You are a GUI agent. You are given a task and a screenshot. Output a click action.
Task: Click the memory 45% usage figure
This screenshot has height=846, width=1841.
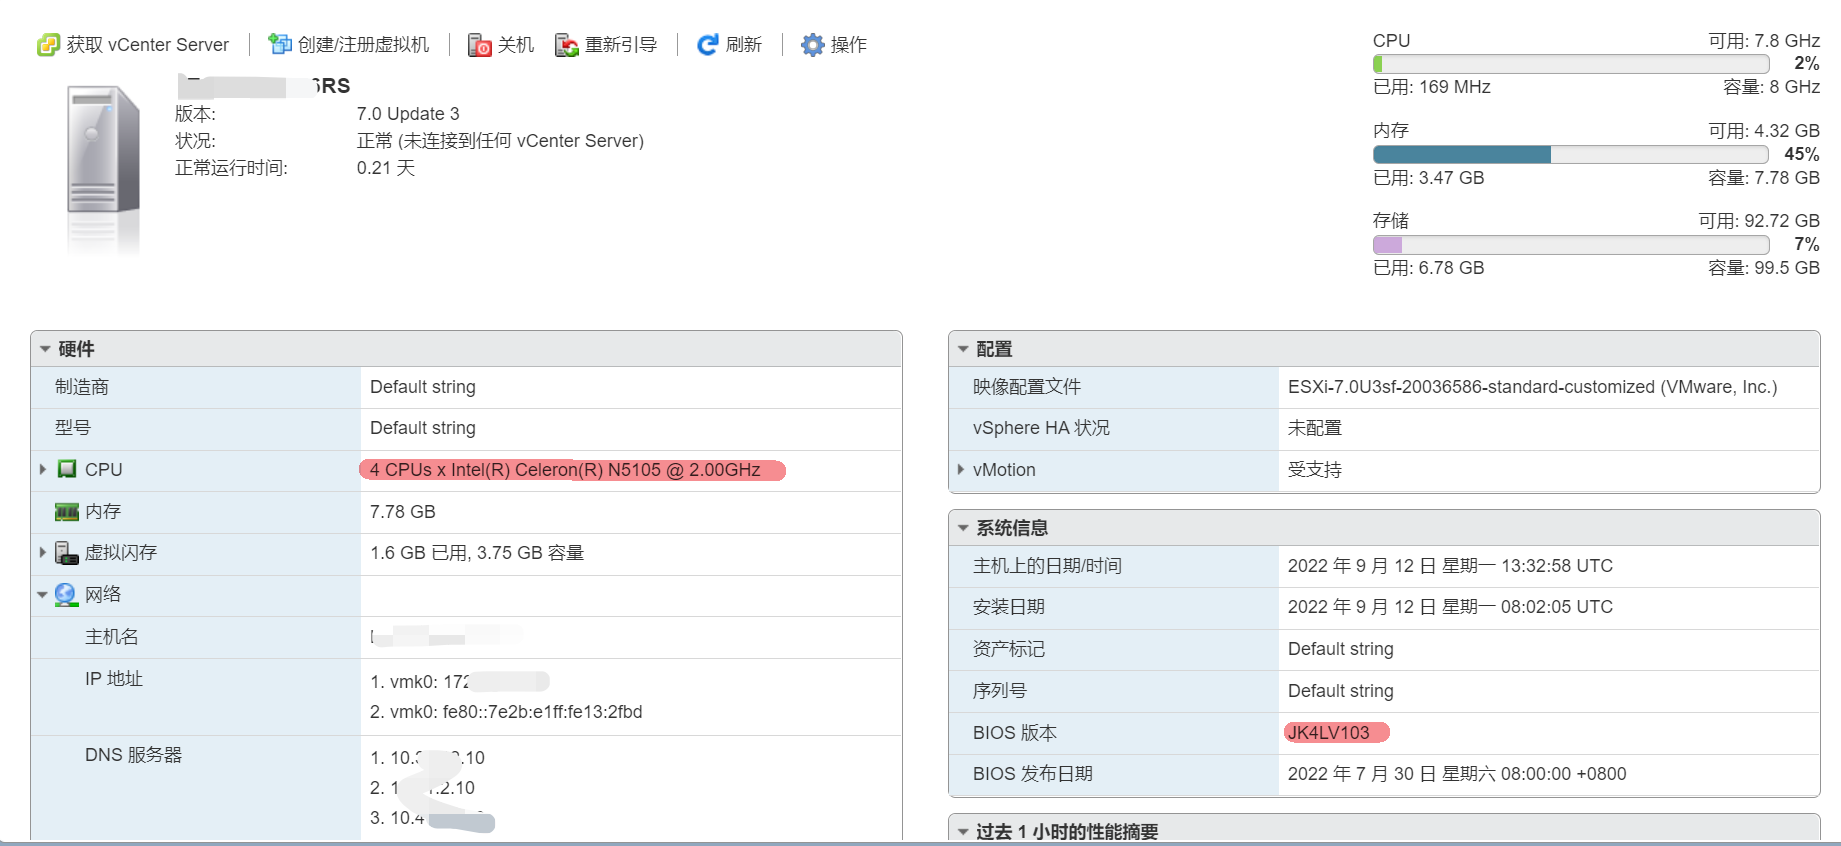[1802, 154]
